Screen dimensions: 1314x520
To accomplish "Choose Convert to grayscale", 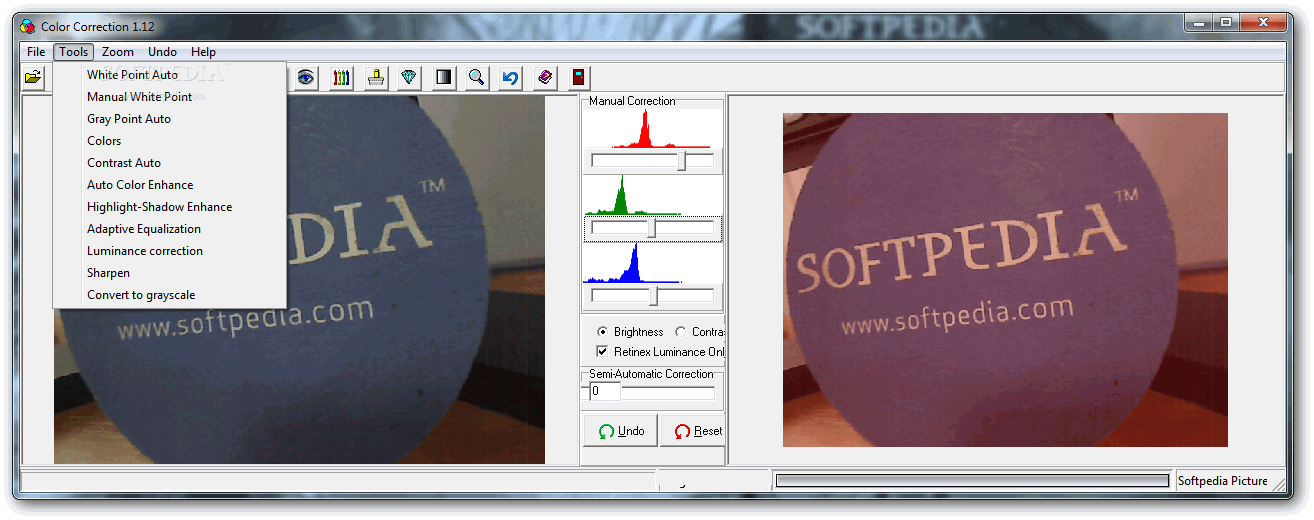I will 170,295.
